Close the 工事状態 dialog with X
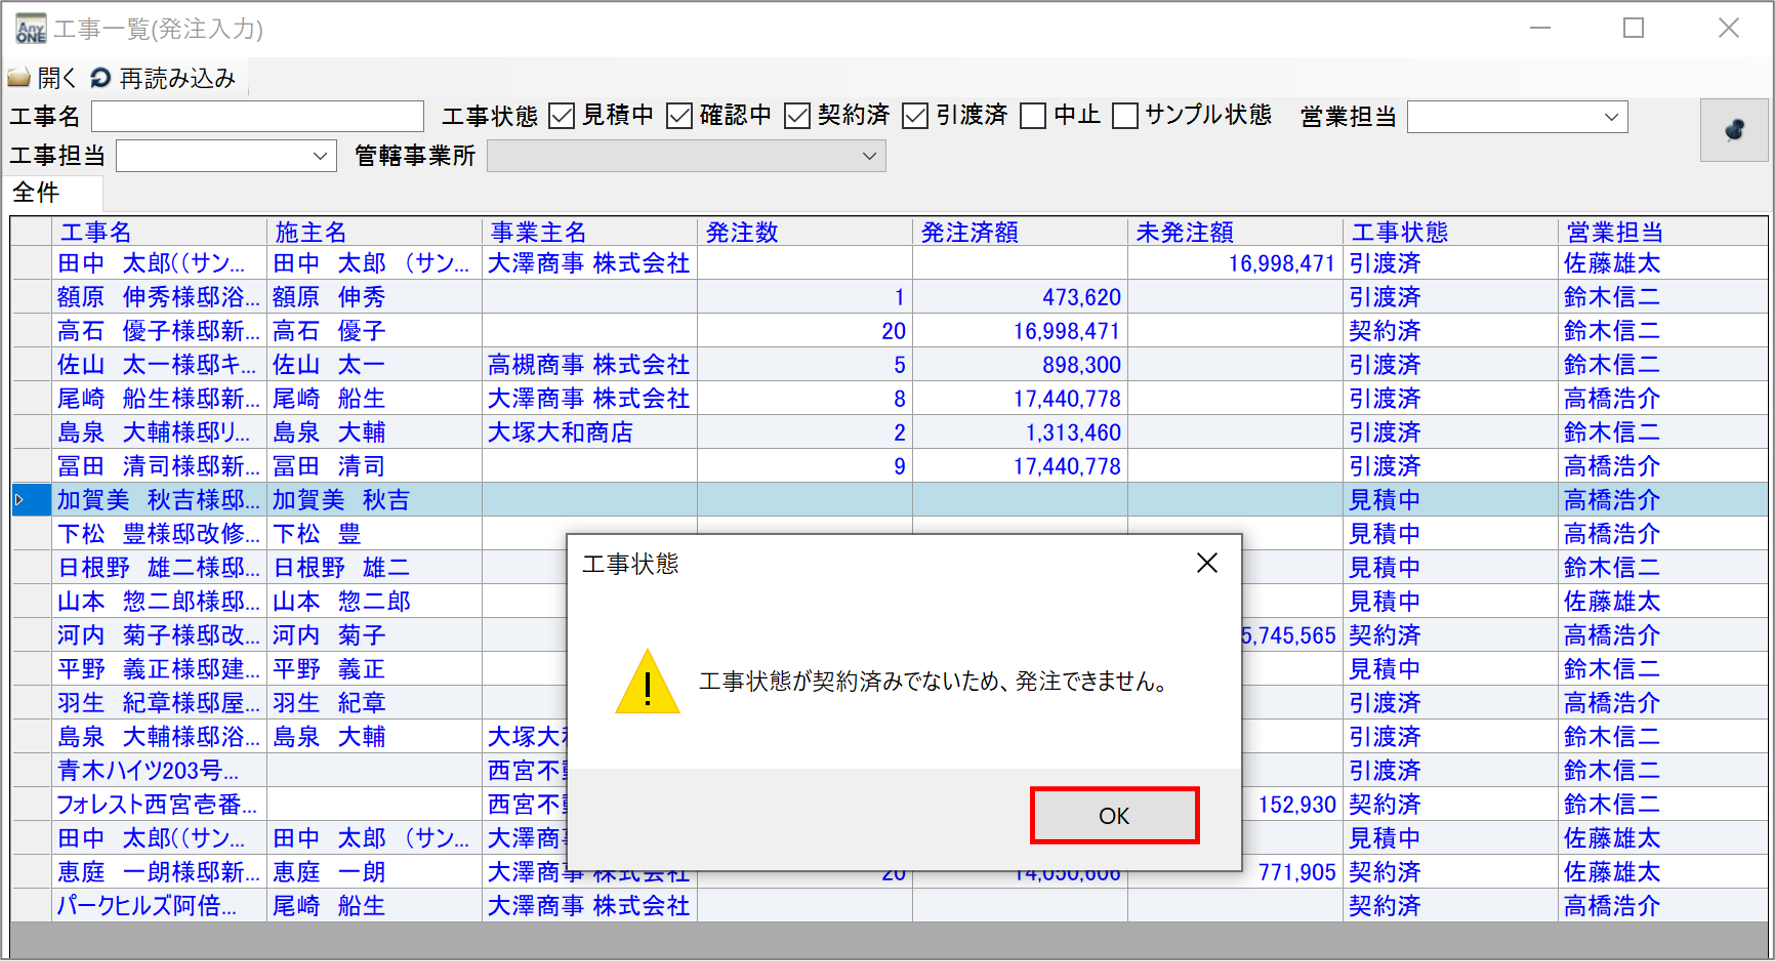 click(1207, 564)
